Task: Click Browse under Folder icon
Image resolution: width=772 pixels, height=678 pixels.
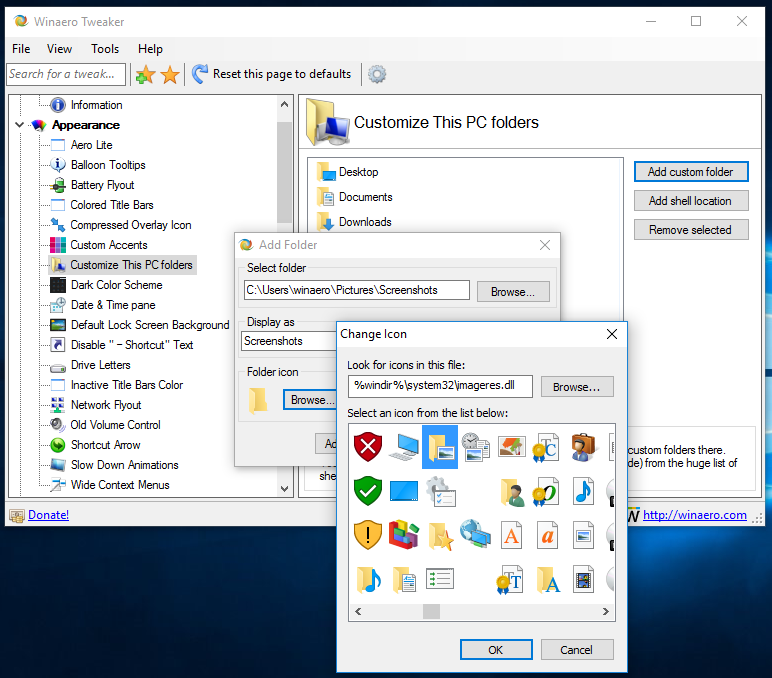Action: pyautogui.click(x=310, y=400)
